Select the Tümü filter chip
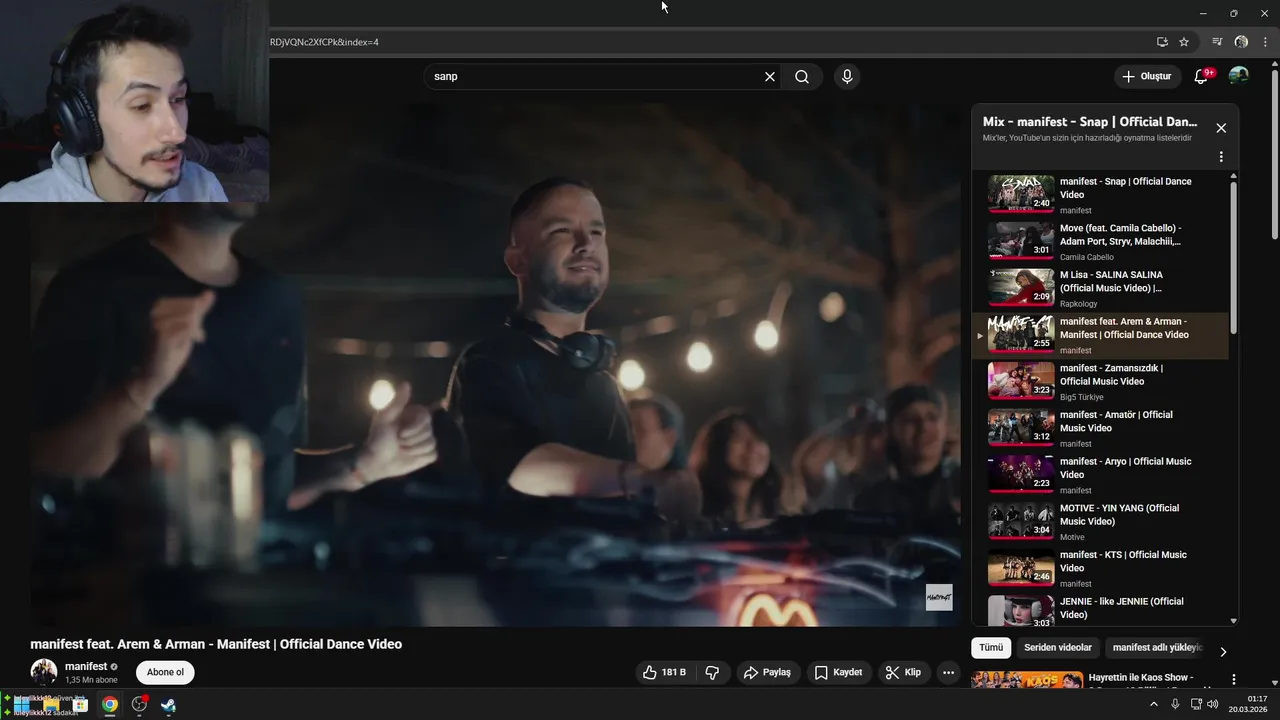Viewport: 1280px width, 720px height. tap(991, 648)
